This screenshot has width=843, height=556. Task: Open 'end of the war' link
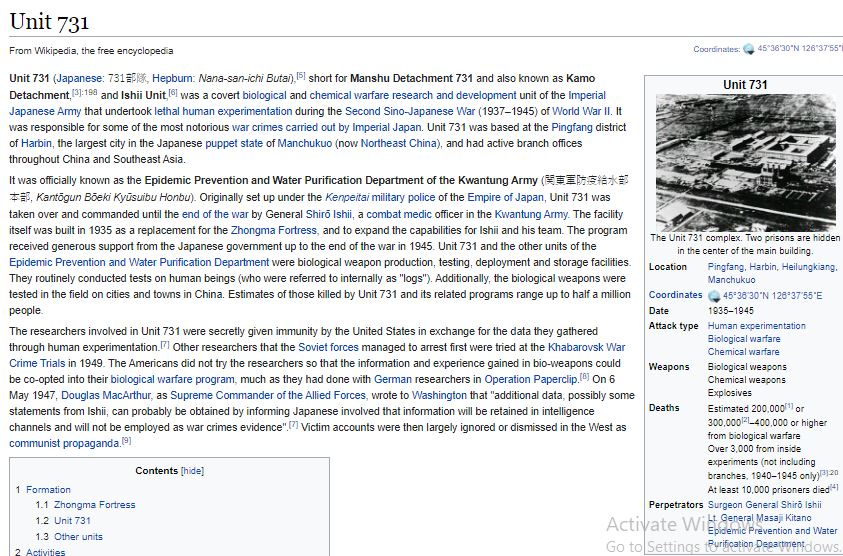215,214
